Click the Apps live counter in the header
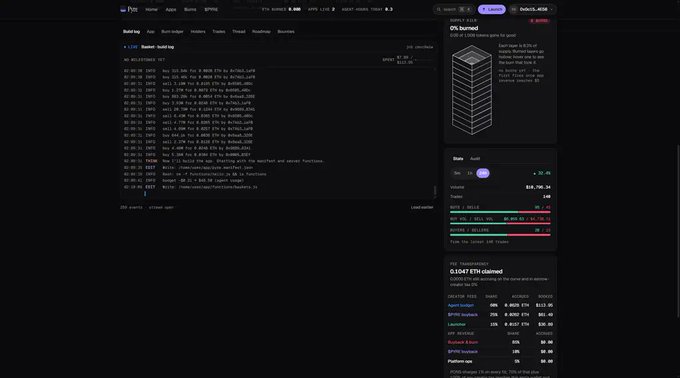 [x=321, y=9]
